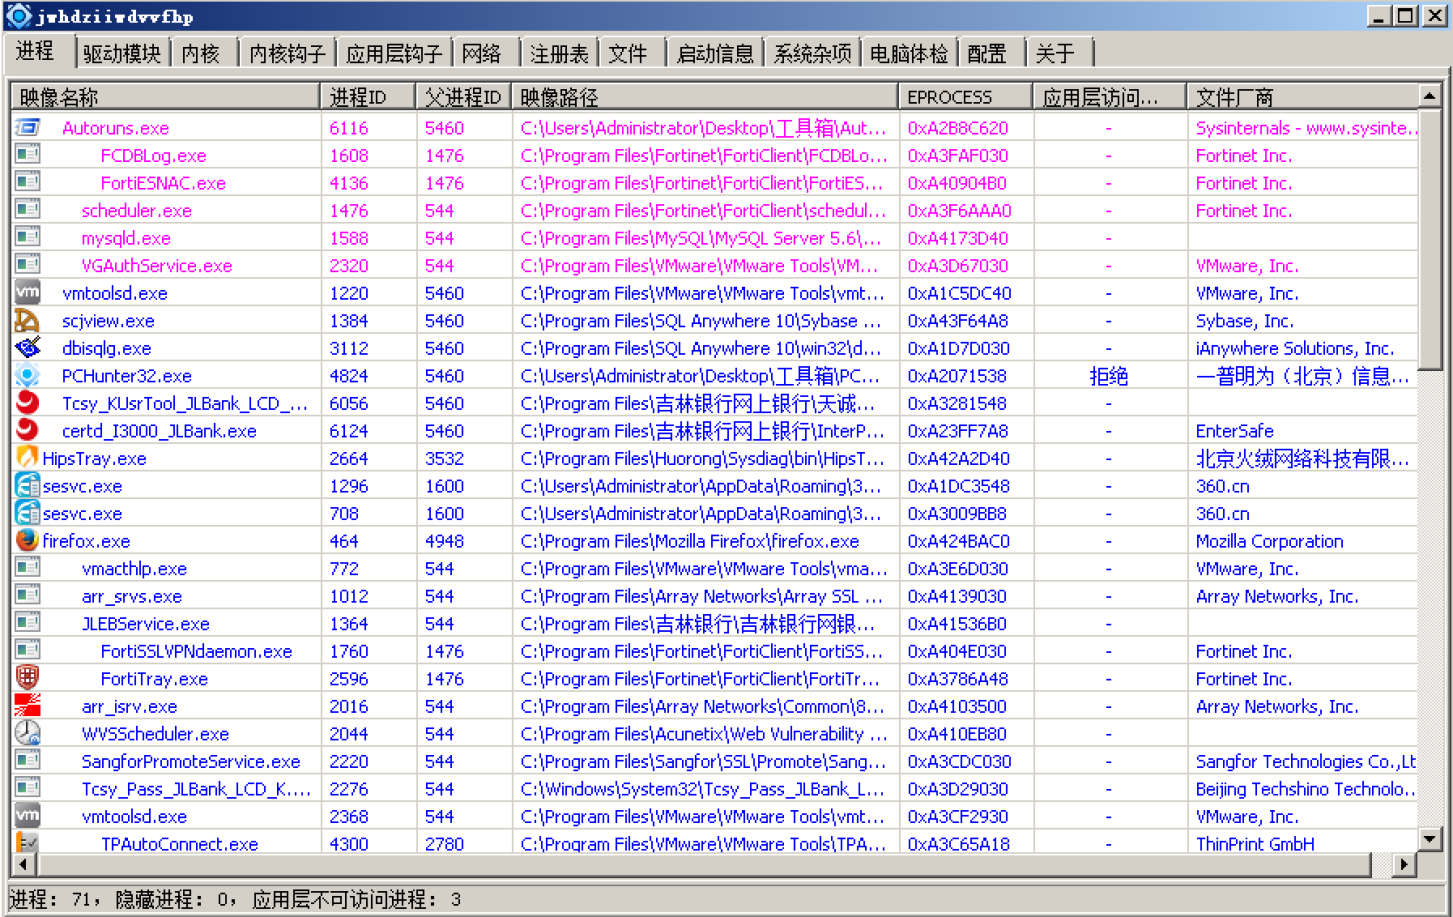The width and height of the screenshot is (1453, 917).
Task: View the 启动信息 tab
Action: click(x=715, y=54)
